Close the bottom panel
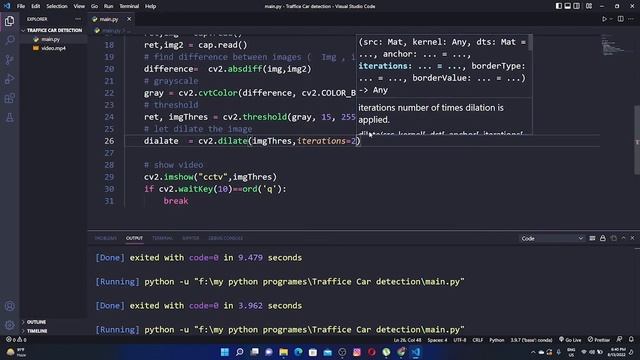Image resolution: width=640 pixels, height=360 pixels. point(632,238)
